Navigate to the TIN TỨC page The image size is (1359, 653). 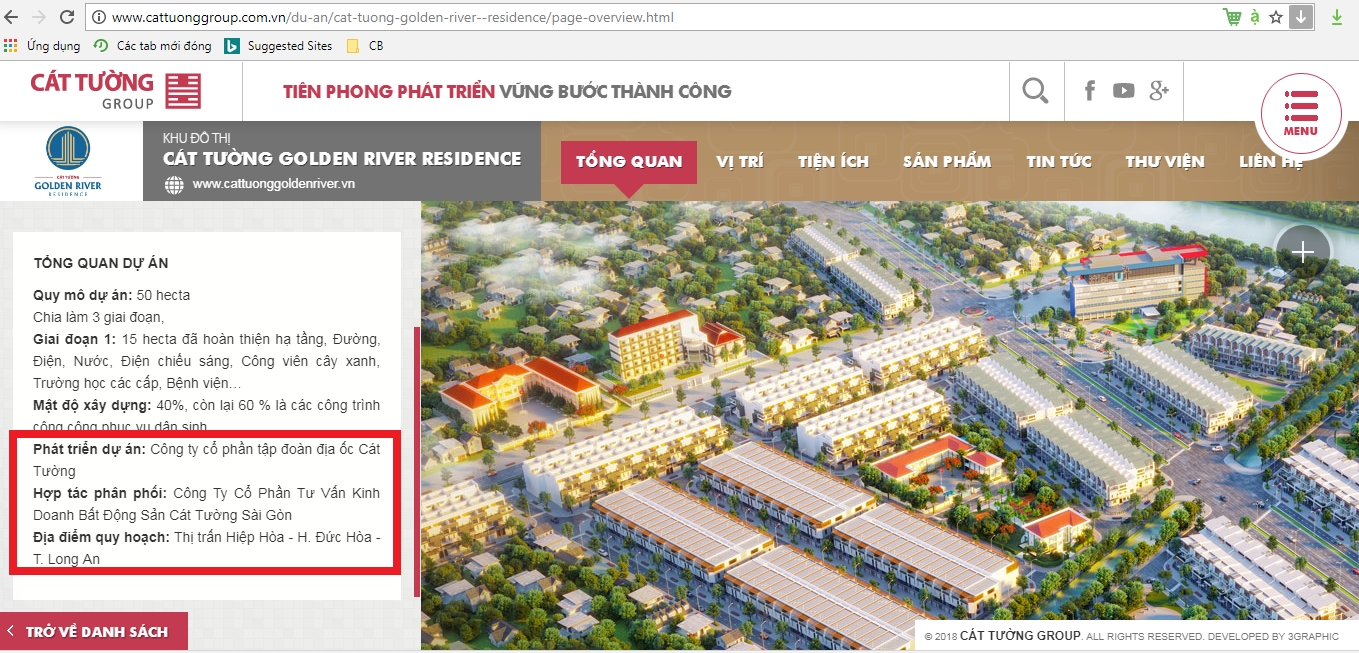point(1058,162)
